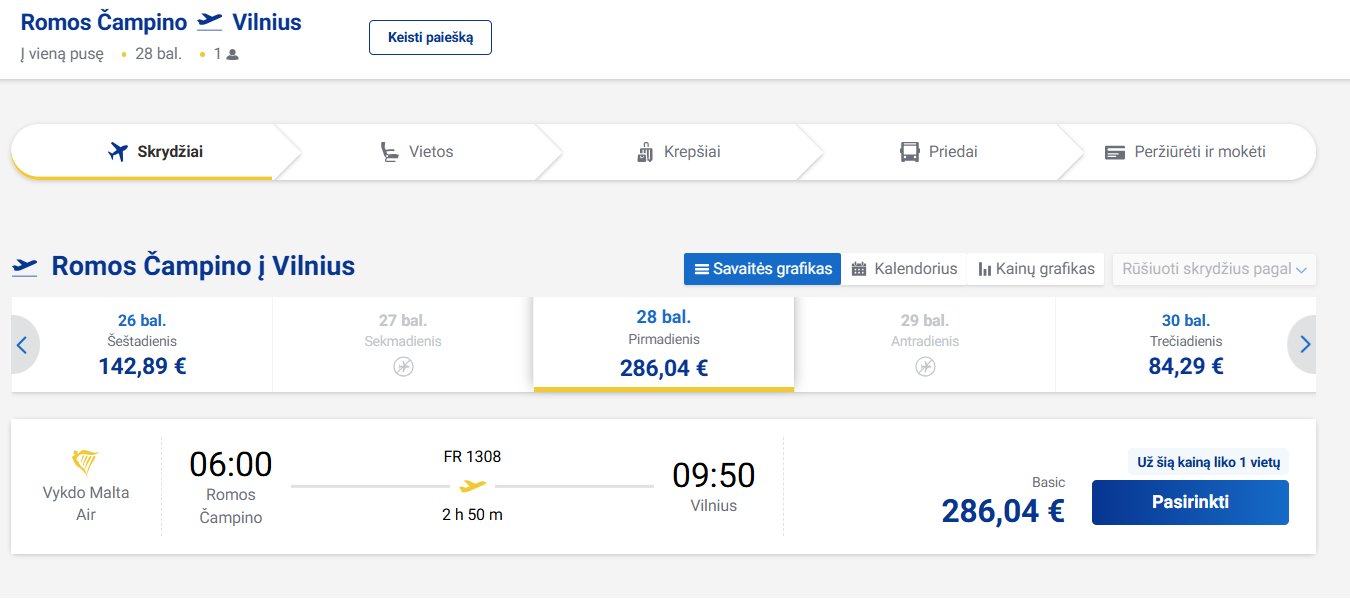
Task: Open Rūšiuoti skrydžius pagal dropdown
Action: tap(1214, 269)
